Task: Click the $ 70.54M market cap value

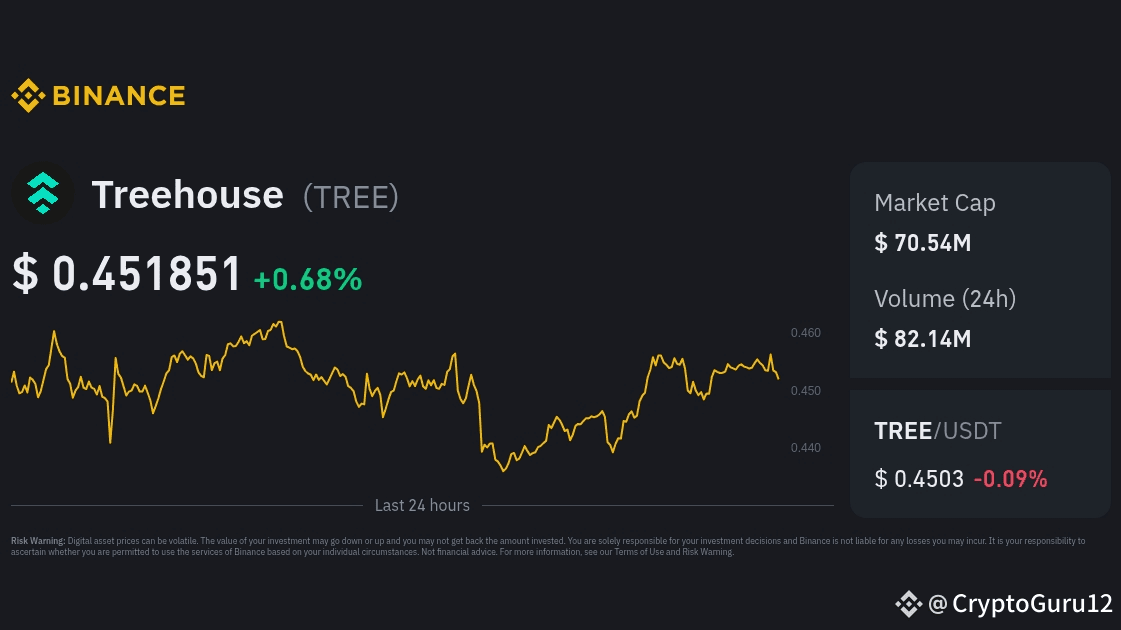Action: (922, 243)
